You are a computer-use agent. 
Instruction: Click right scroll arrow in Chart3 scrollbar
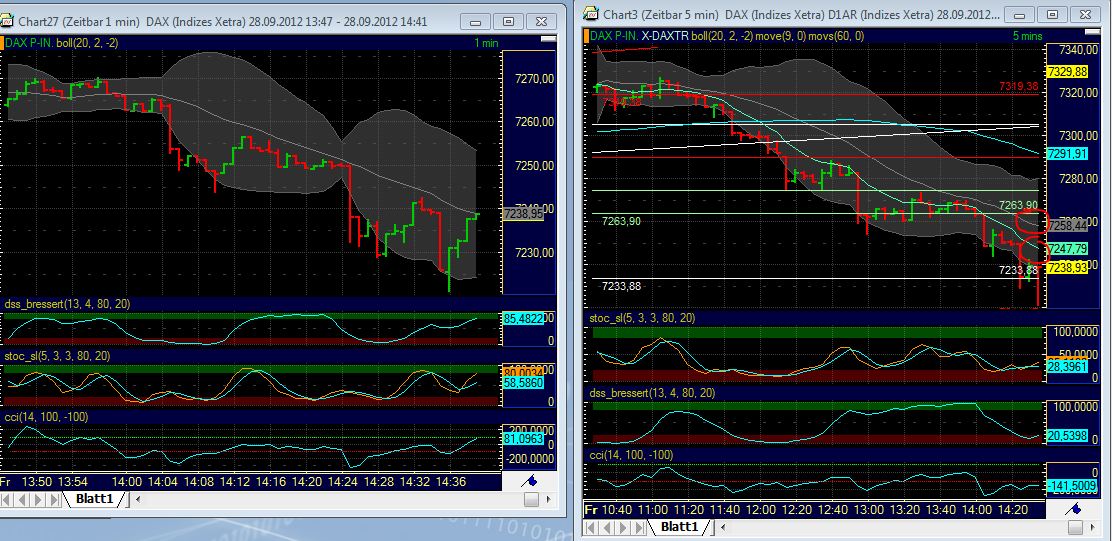[x=1095, y=527]
